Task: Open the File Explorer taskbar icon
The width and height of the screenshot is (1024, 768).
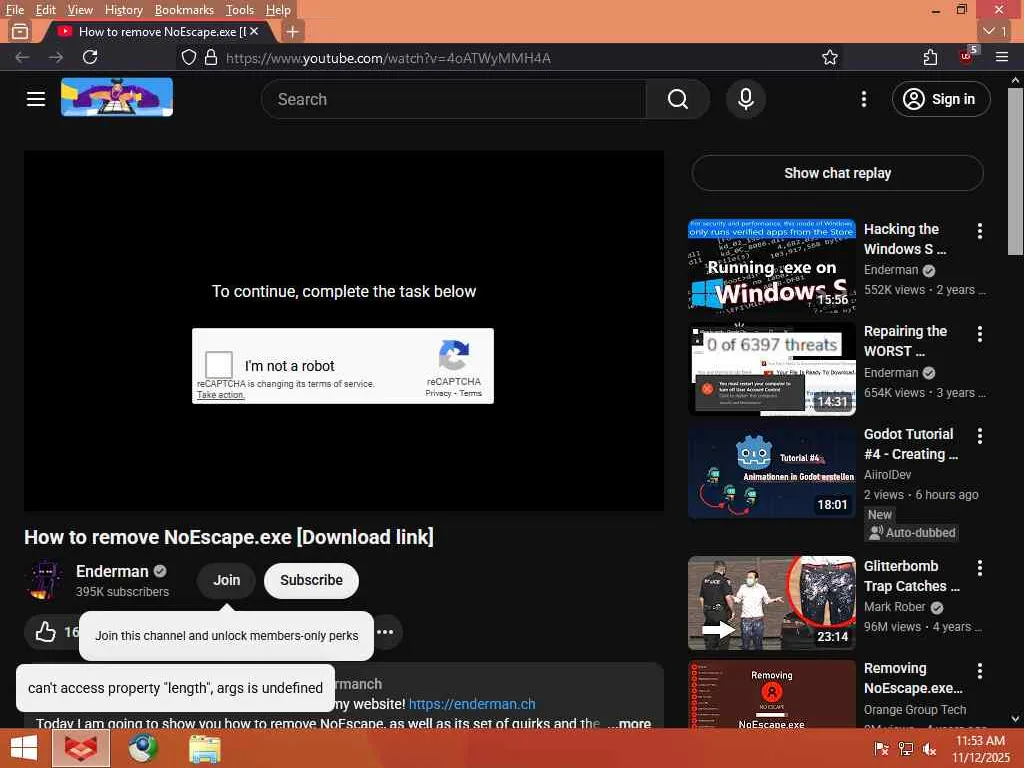Action: tap(204, 749)
